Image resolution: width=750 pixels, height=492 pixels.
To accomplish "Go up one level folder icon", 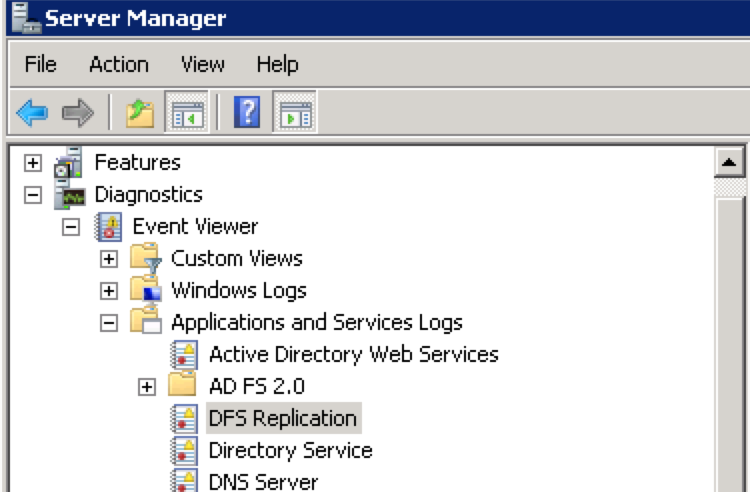I will click(140, 113).
